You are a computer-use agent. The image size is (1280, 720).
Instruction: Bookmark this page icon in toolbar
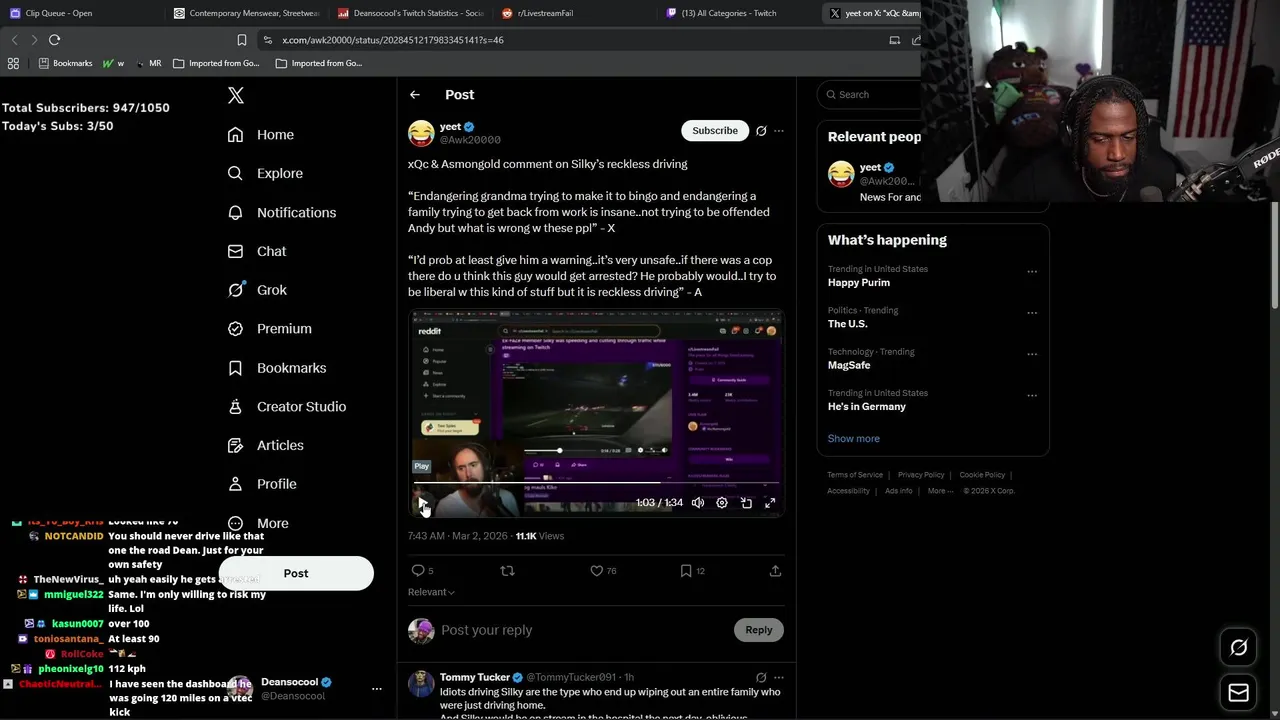pos(242,40)
